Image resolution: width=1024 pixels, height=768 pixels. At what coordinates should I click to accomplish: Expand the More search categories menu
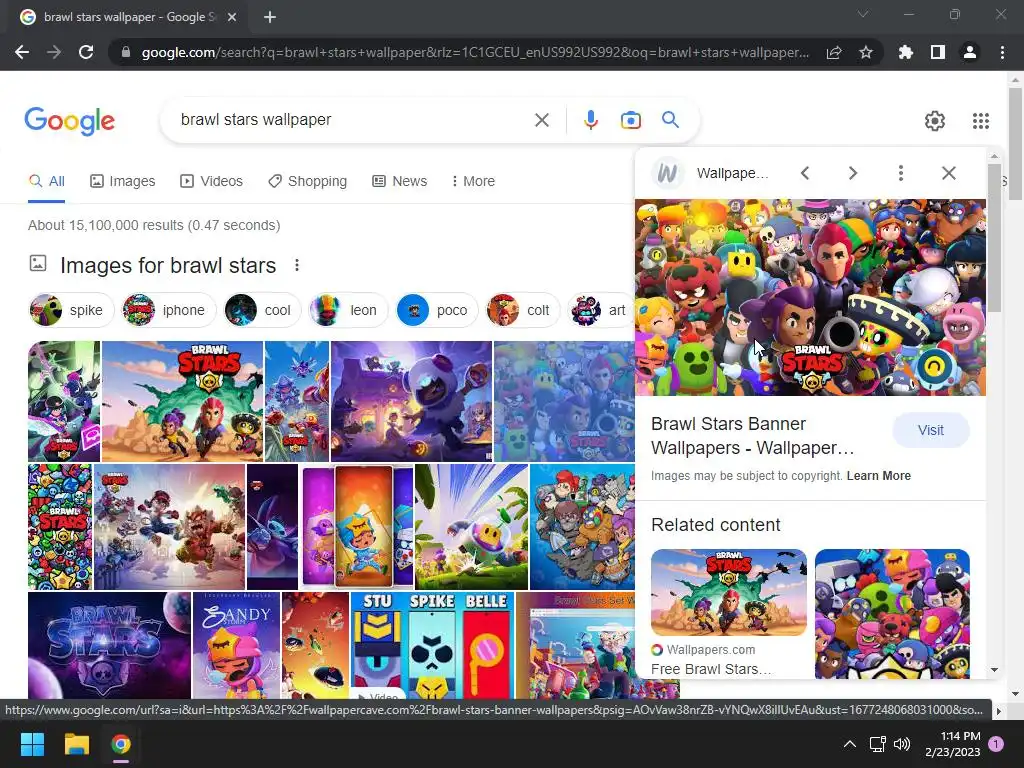click(x=473, y=182)
